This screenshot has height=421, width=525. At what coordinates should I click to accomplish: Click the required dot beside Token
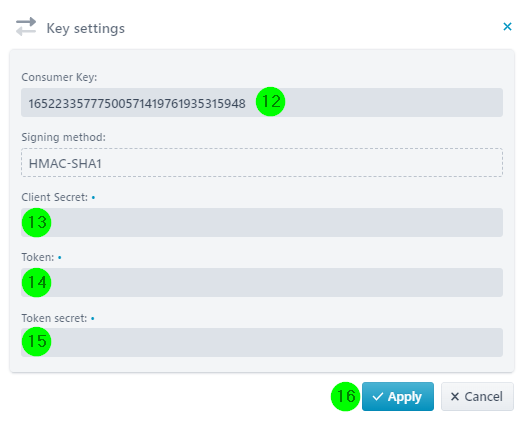click(x=60, y=258)
